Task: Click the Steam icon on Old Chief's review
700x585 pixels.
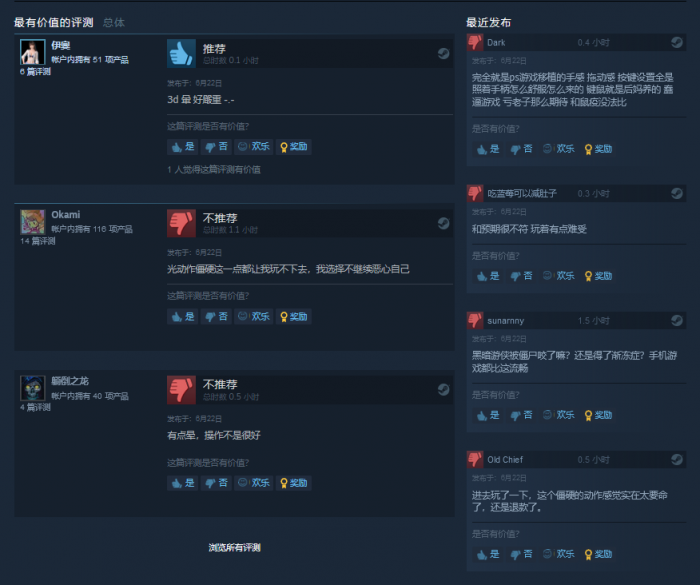Action: click(x=677, y=460)
